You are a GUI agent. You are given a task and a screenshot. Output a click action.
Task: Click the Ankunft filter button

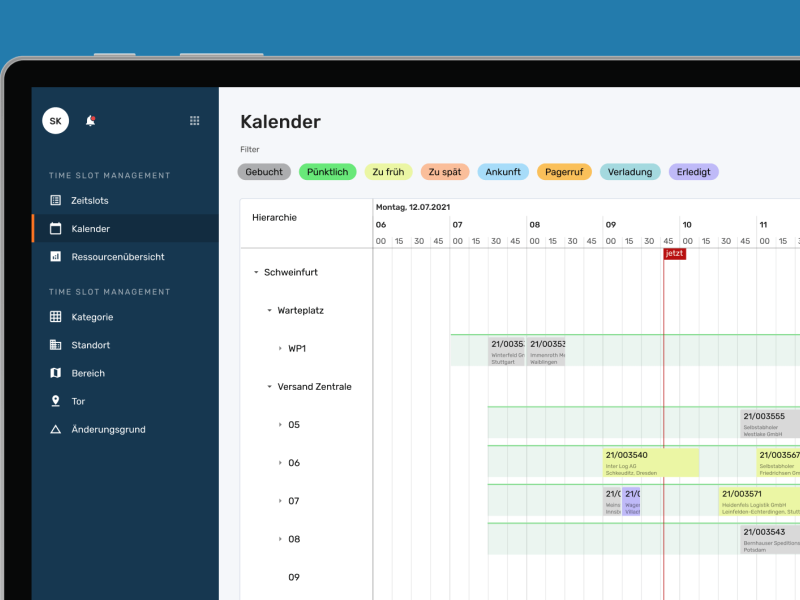pyautogui.click(x=503, y=171)
